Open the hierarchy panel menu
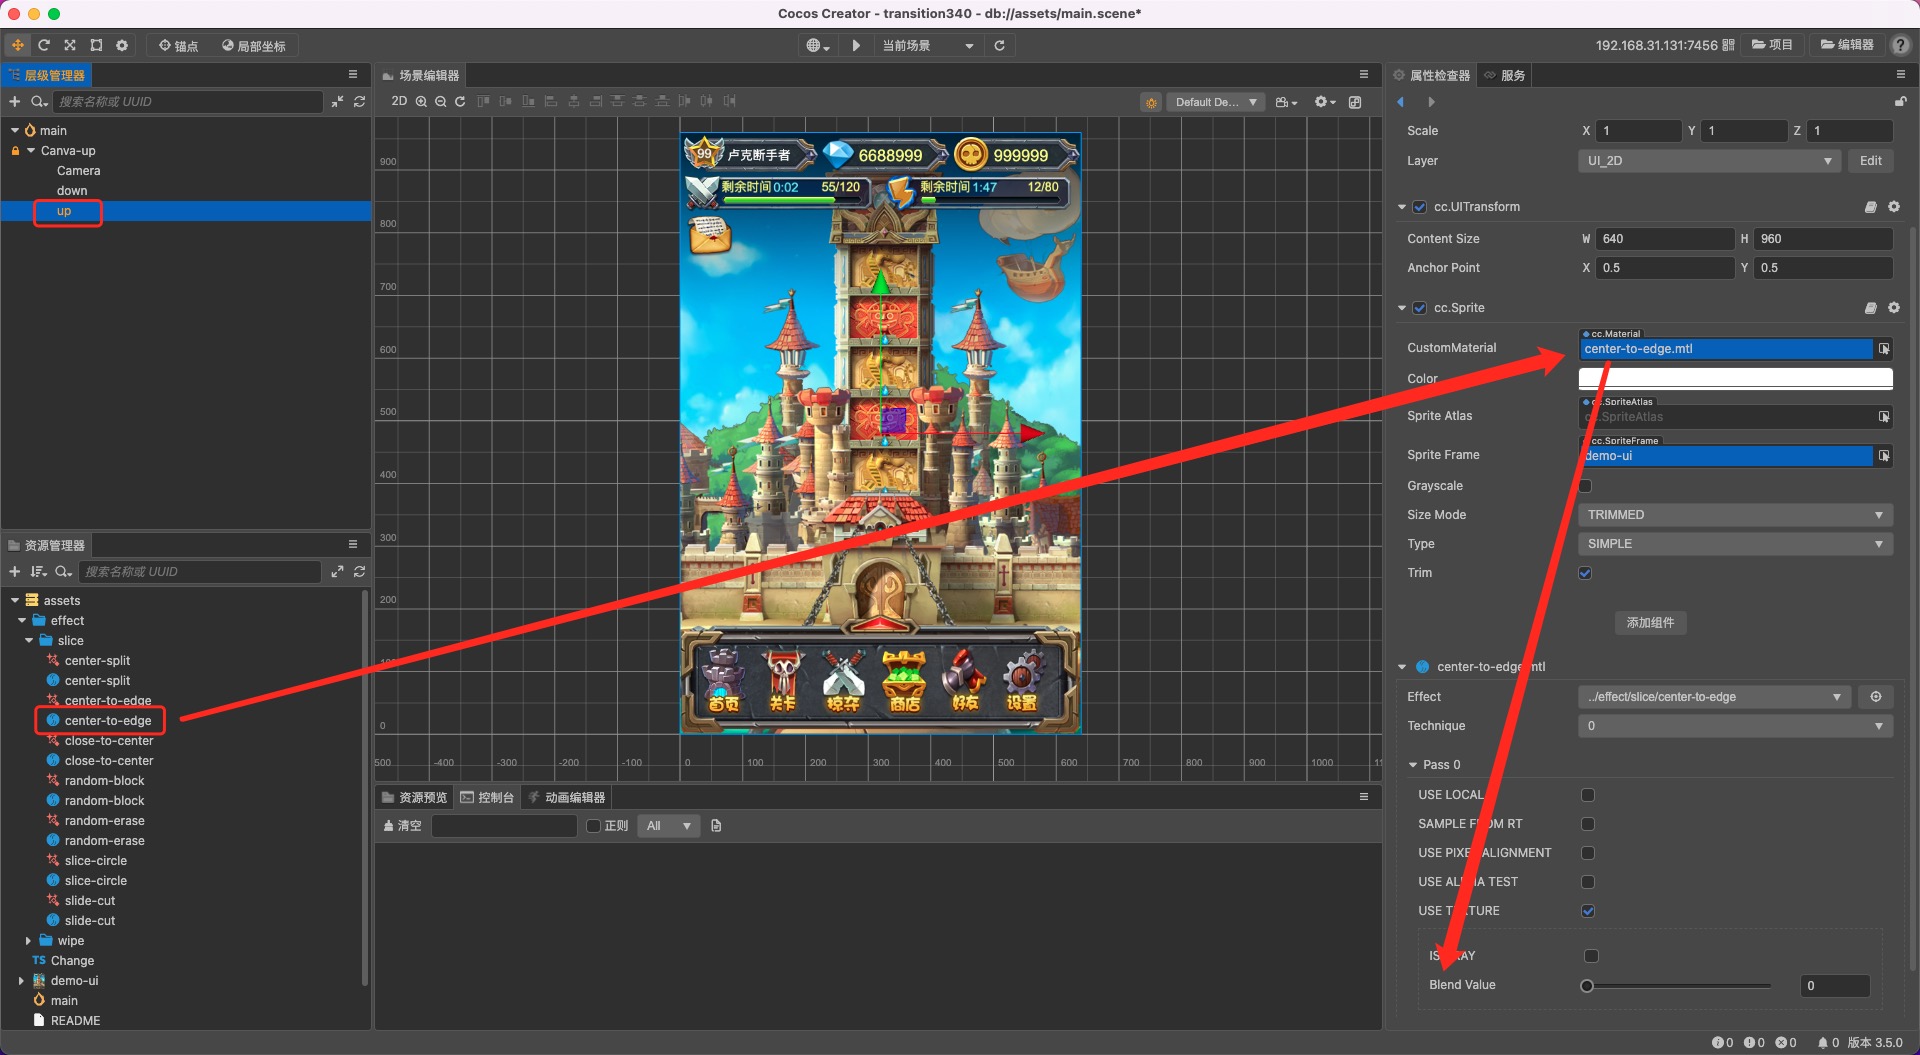Image resolution: width=1920 pixels, height=1055 pixels. (x=353, y=75)
